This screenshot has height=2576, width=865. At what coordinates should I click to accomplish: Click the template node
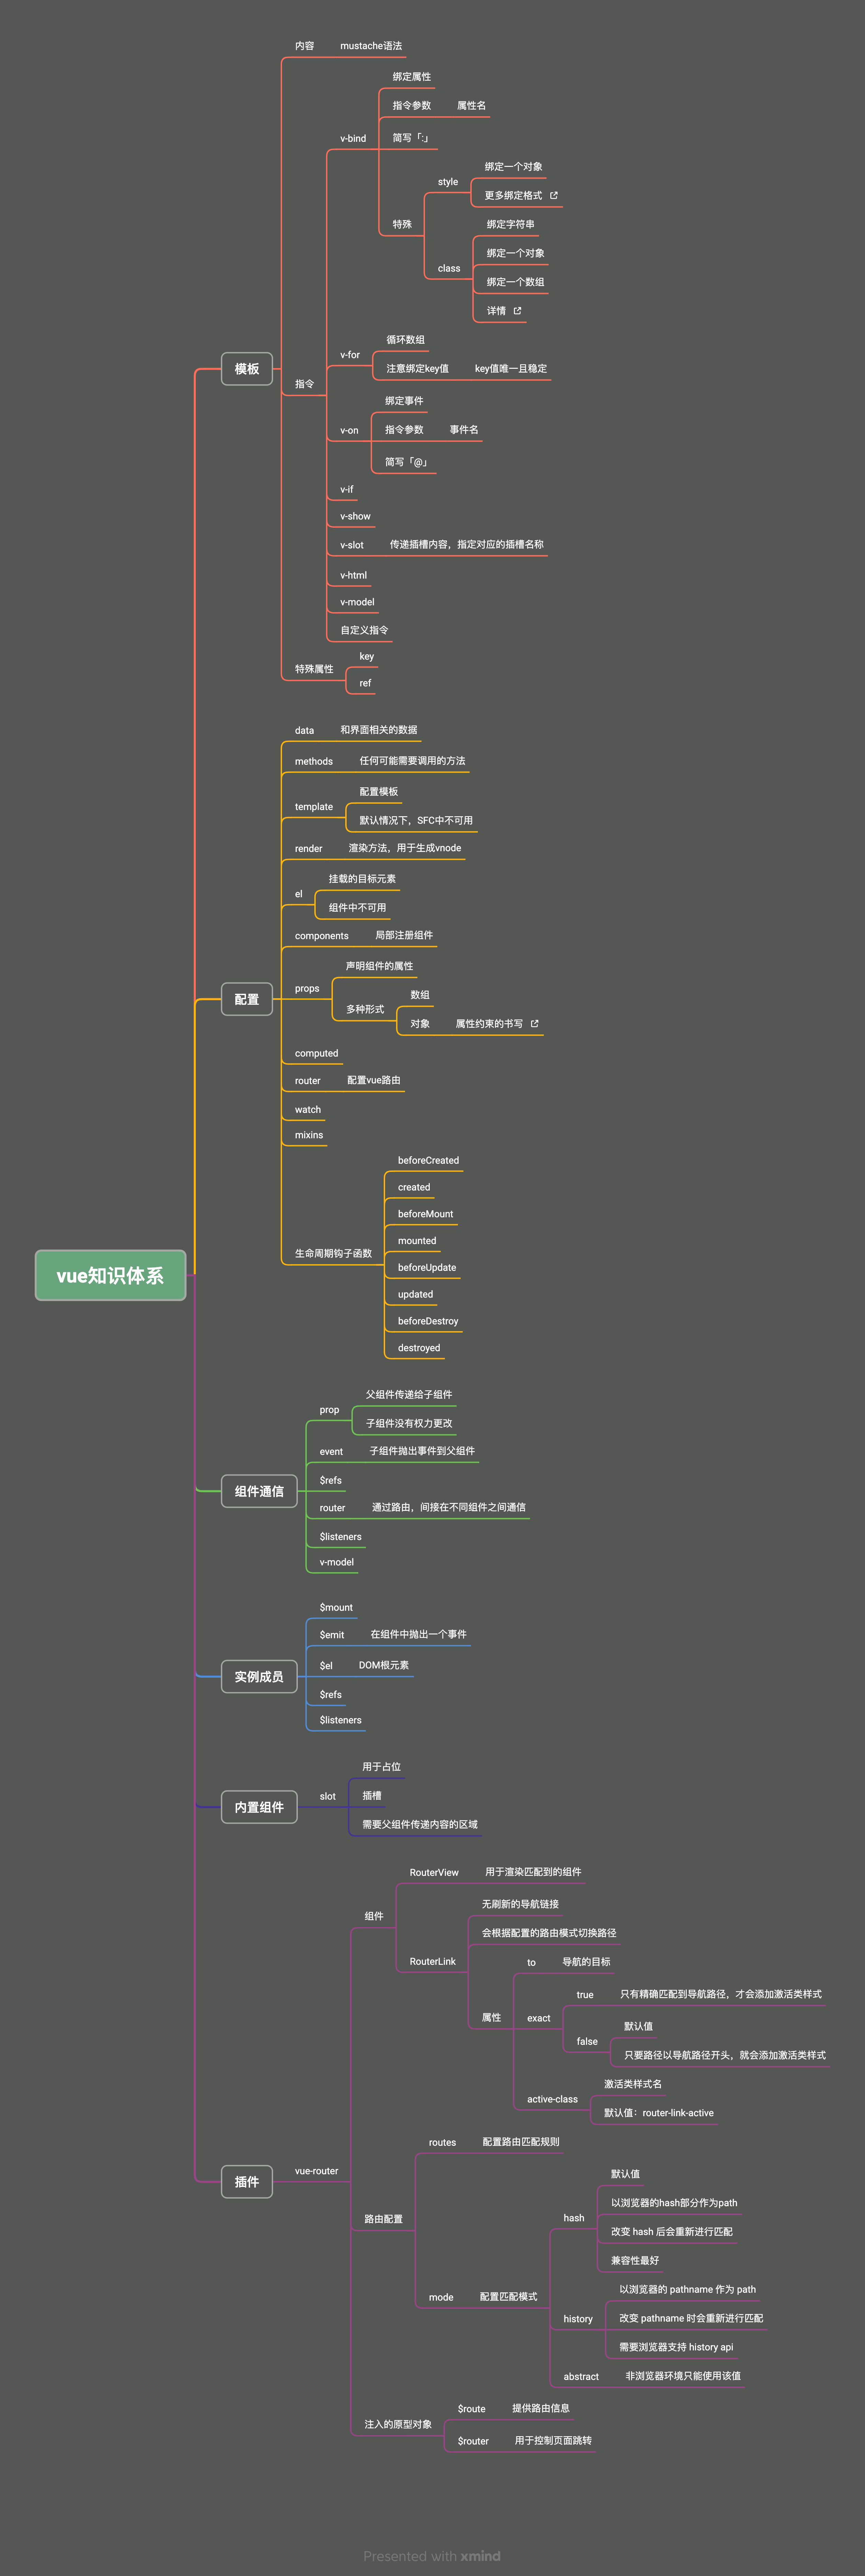click(314, 807)
